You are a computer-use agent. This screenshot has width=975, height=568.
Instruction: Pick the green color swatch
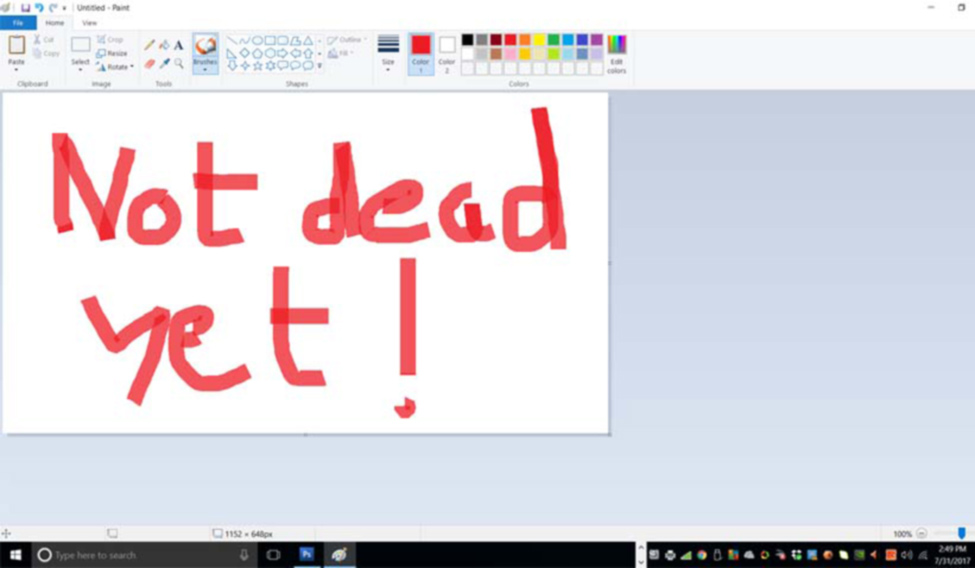(553, 40)
